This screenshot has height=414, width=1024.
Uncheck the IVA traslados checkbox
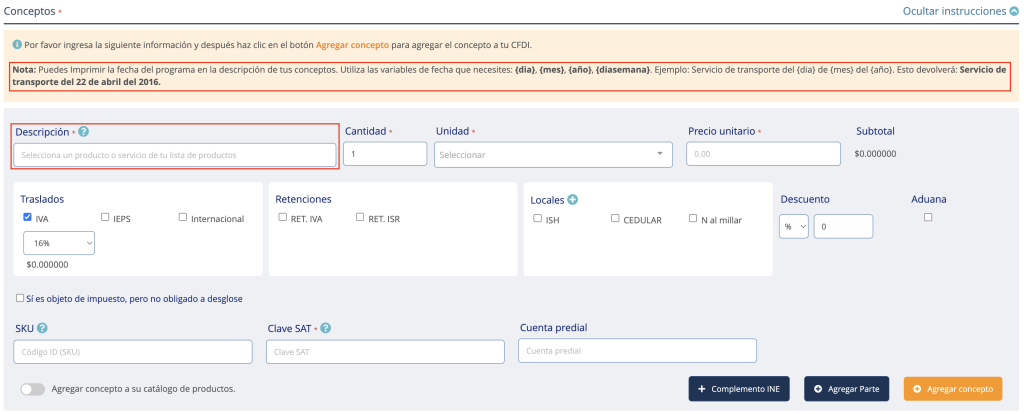pos(28,217)
